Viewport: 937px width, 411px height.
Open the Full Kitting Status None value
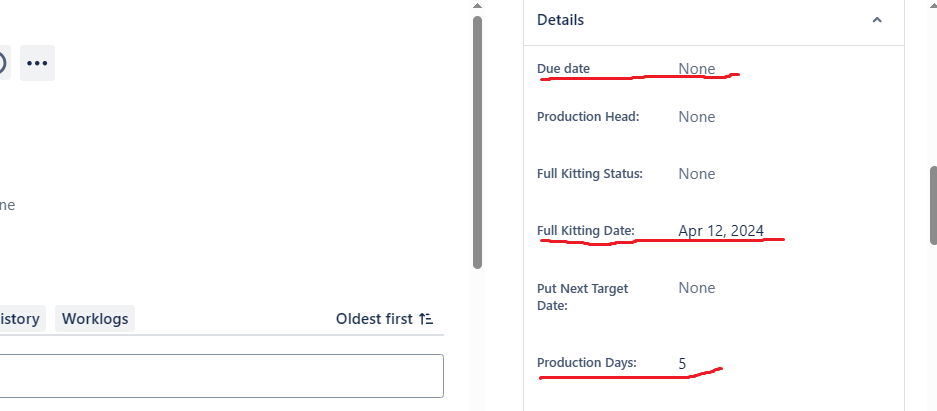click(x=697, y=174)
